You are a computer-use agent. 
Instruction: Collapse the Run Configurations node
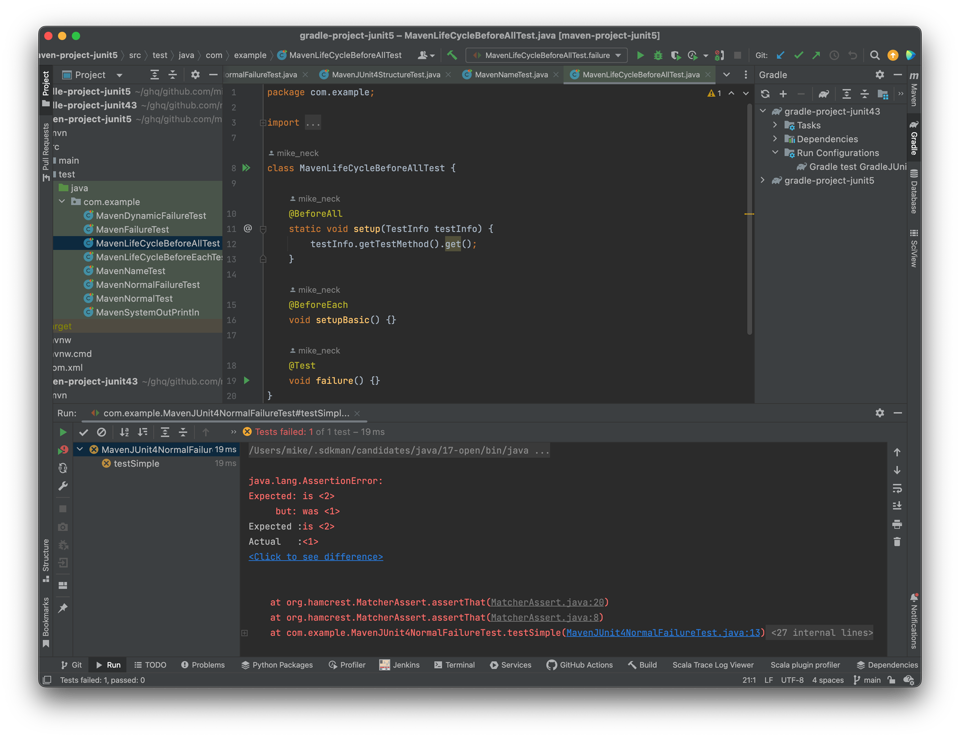pos(775,152)
